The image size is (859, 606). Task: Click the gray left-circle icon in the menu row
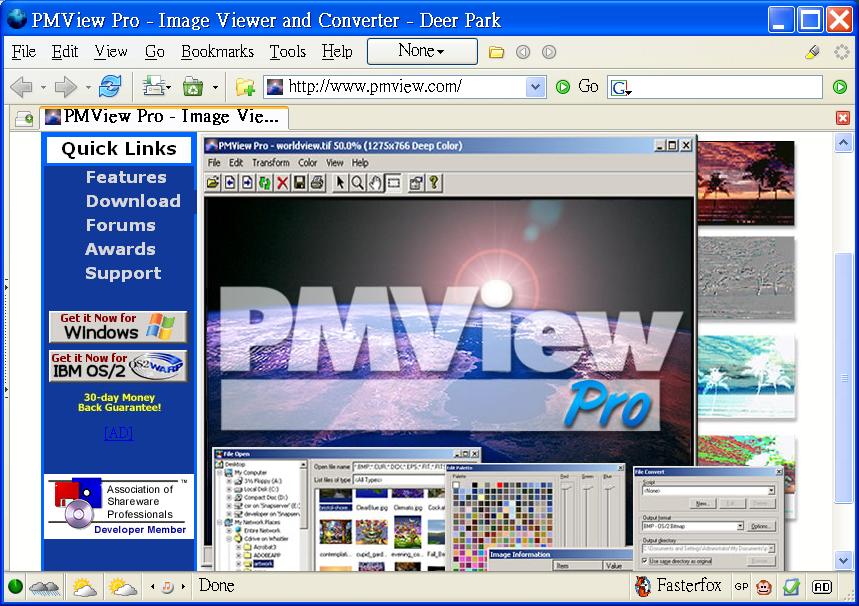coord(523,52)
